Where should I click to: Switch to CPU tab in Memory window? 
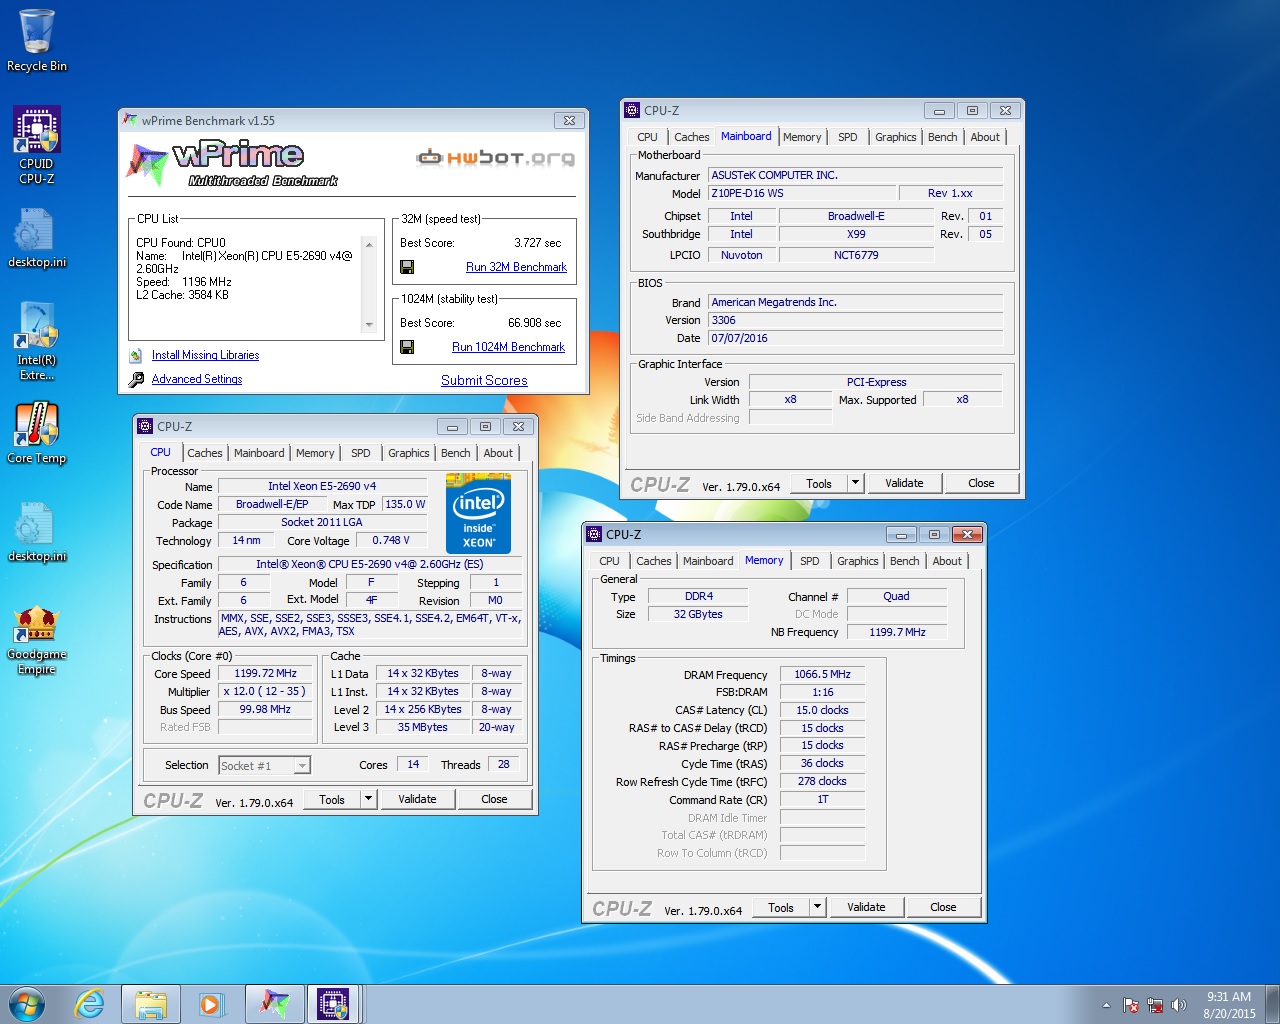tap(610, 561)
